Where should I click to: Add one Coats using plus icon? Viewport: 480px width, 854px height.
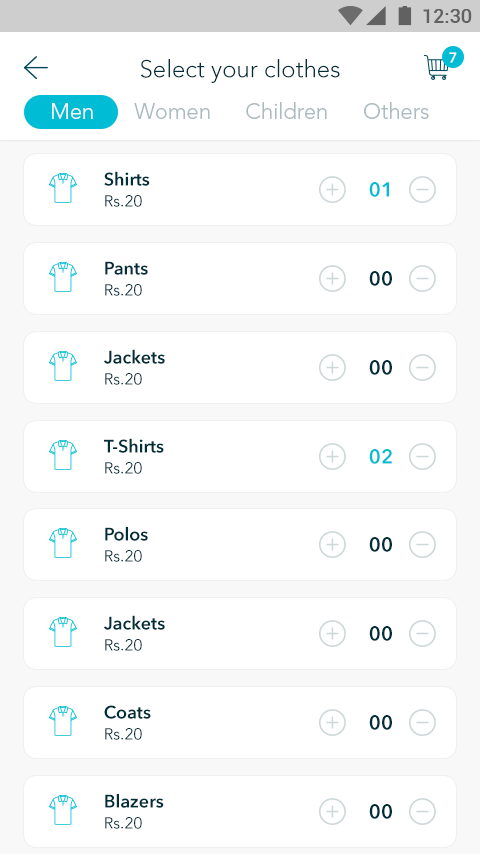[332, 723]
